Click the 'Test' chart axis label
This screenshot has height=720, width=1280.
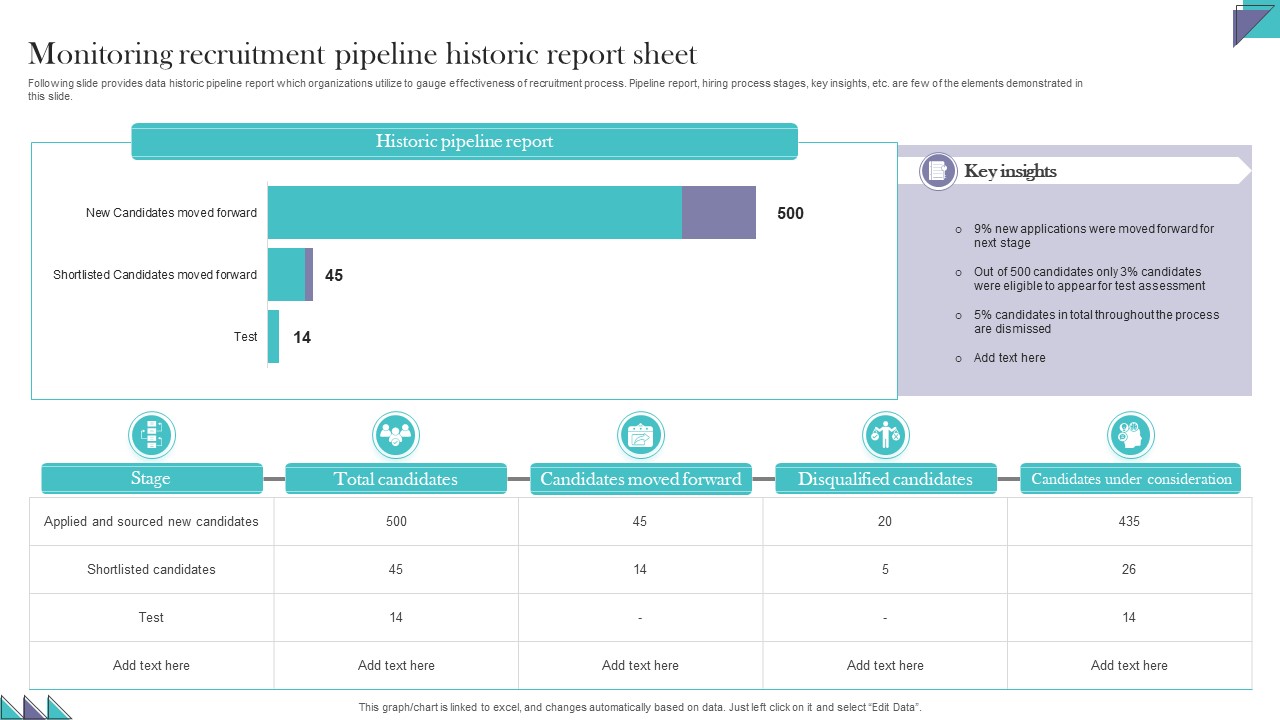click(x=246, y=337)
